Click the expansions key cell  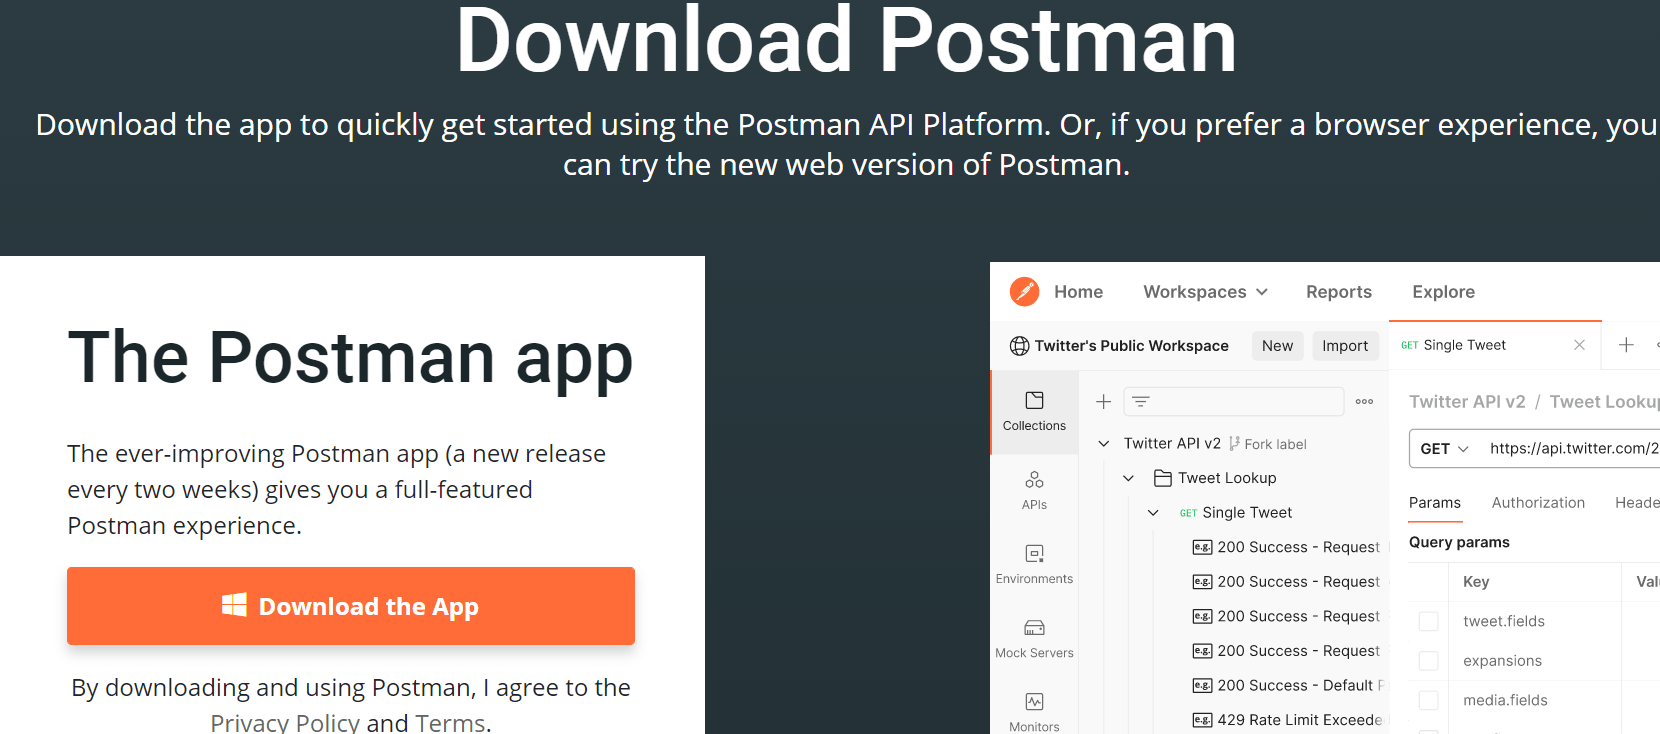(1502, 661)
